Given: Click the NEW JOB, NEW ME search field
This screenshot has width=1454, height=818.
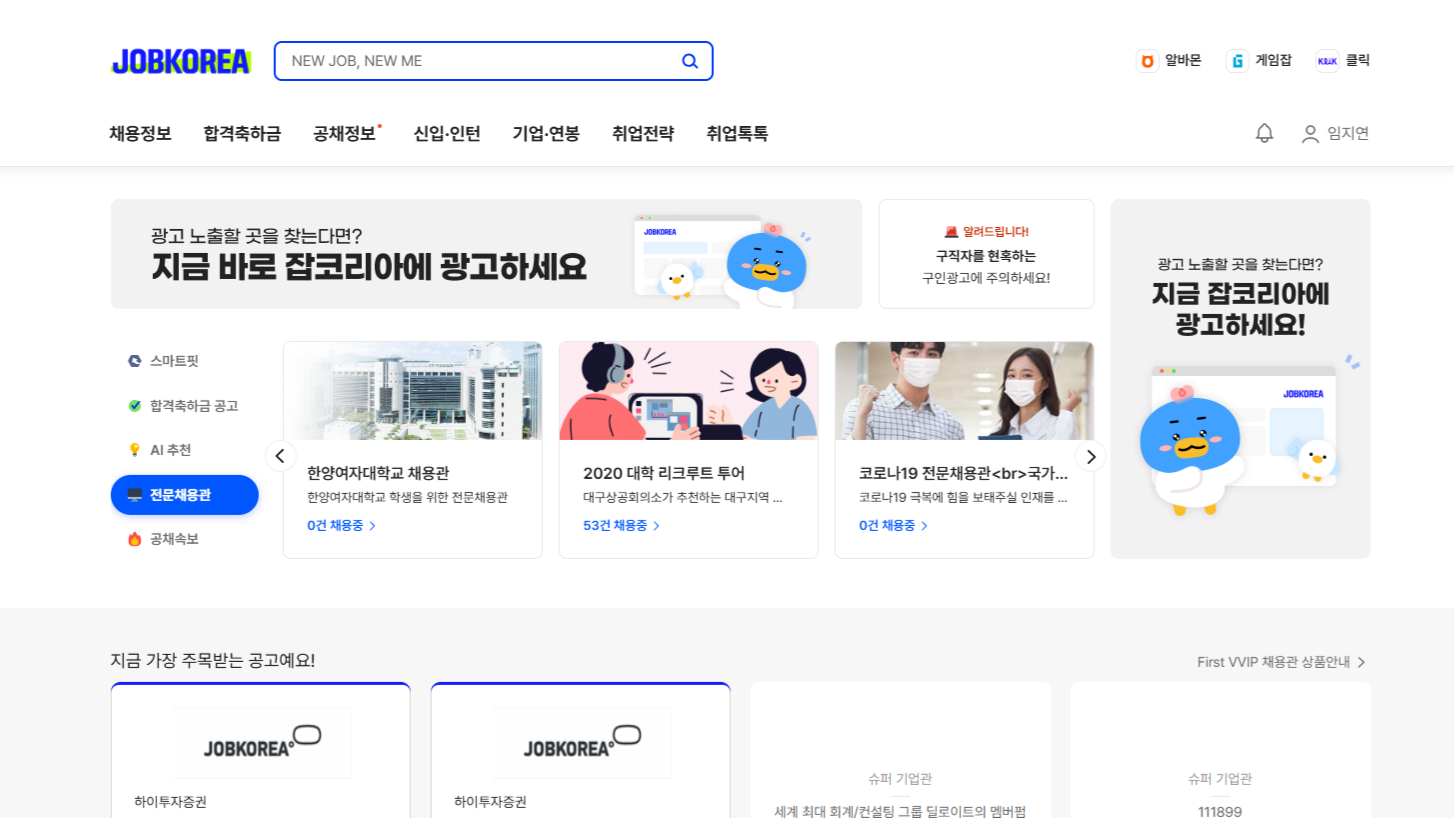Looking at the screenshot, I should pos(480,61).
